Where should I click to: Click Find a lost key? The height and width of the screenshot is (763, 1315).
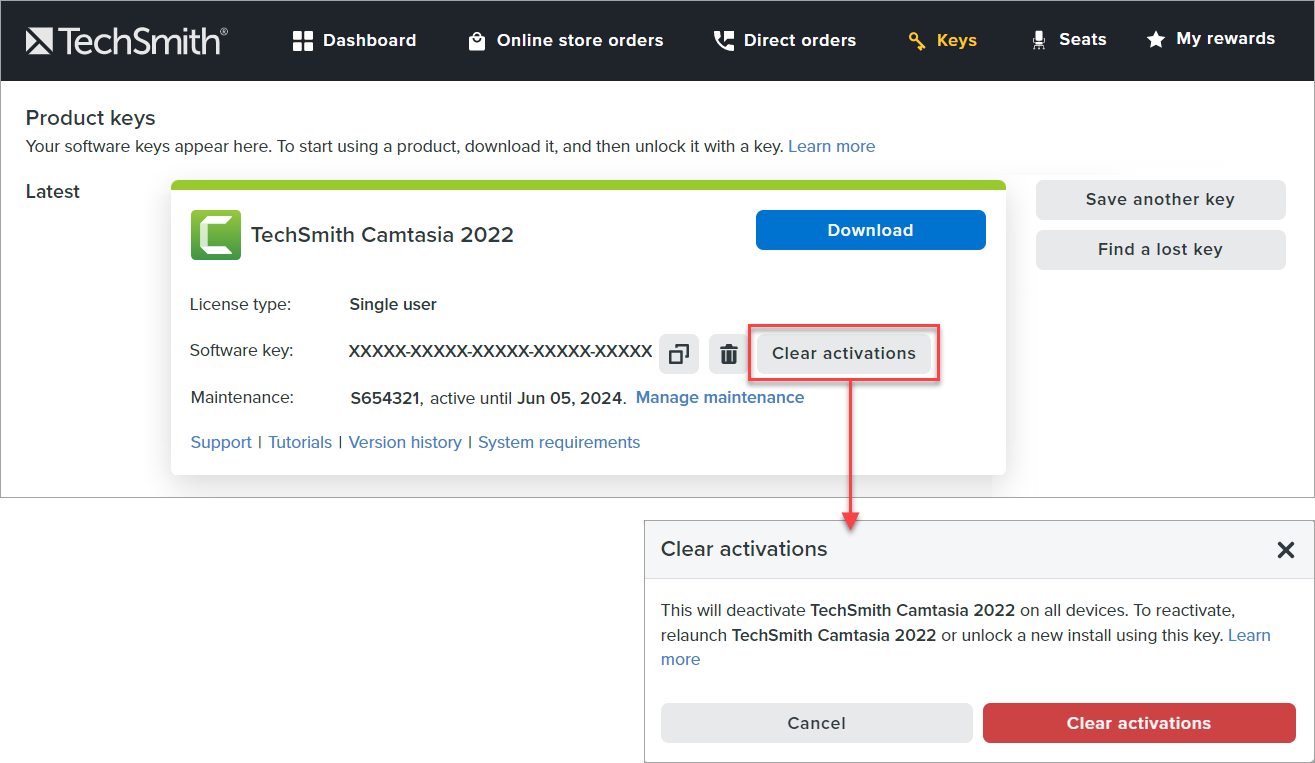(1159, 249)
